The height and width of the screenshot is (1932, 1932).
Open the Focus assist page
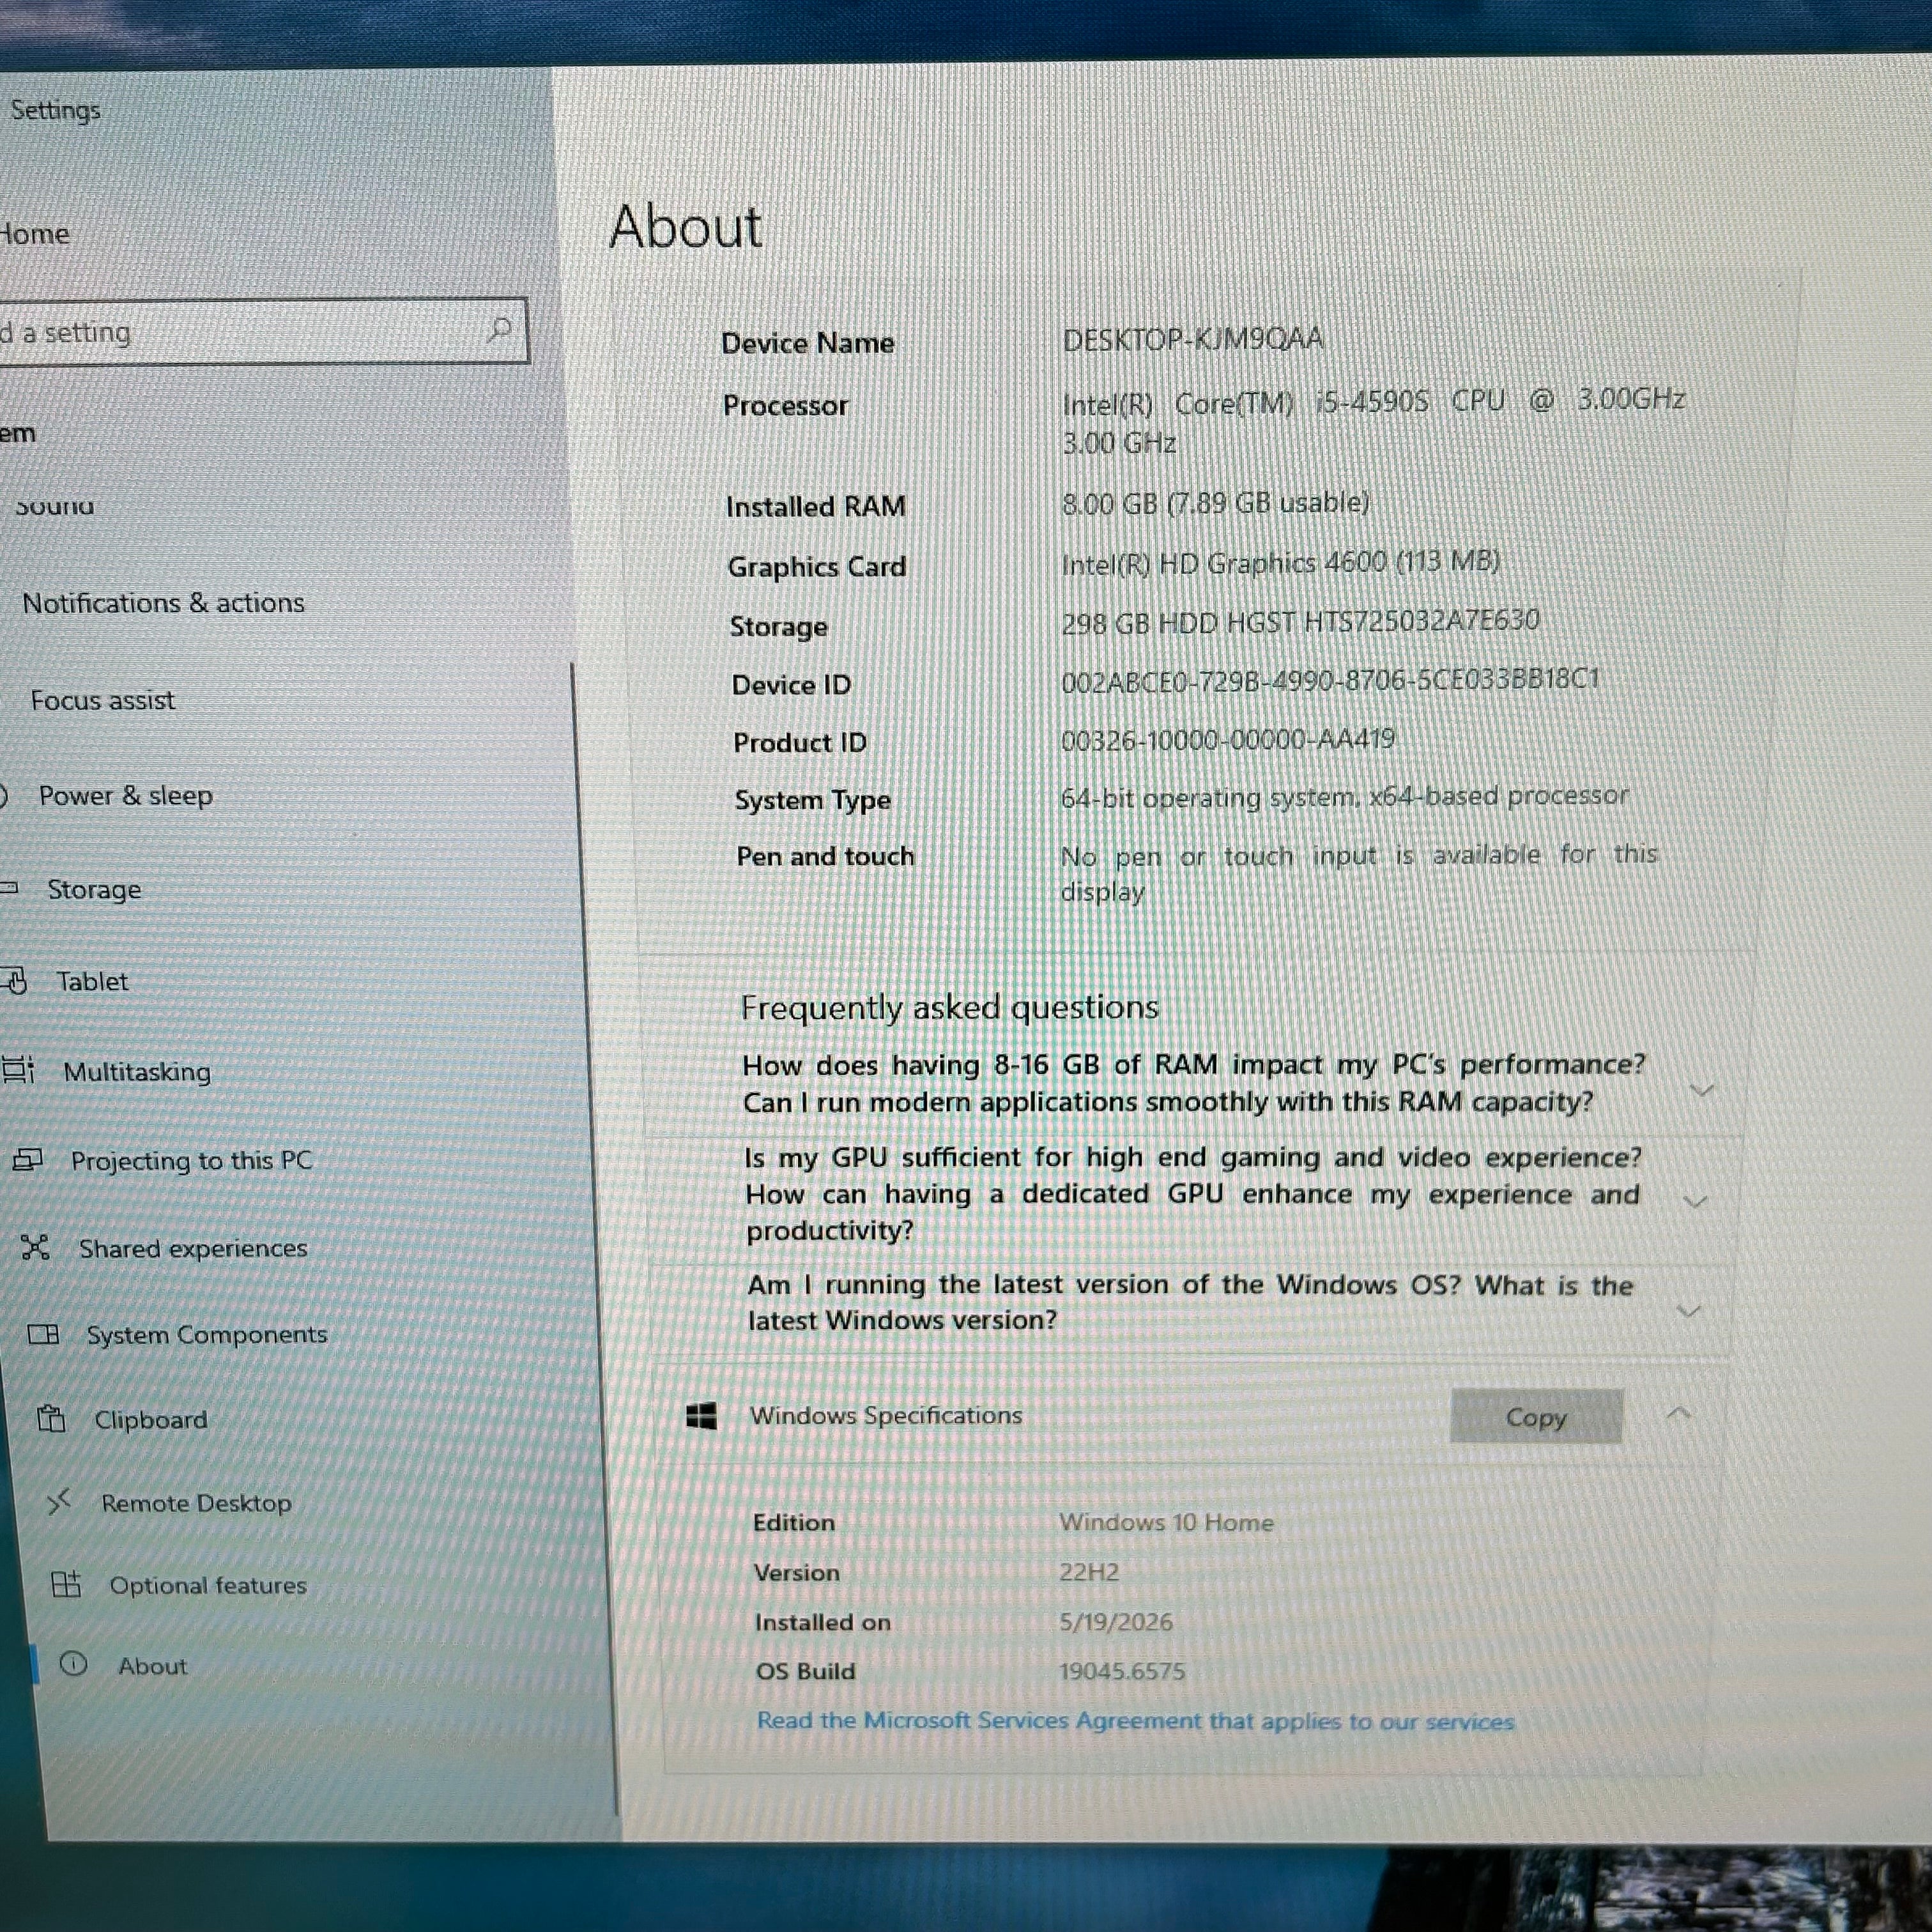point(102,700)
